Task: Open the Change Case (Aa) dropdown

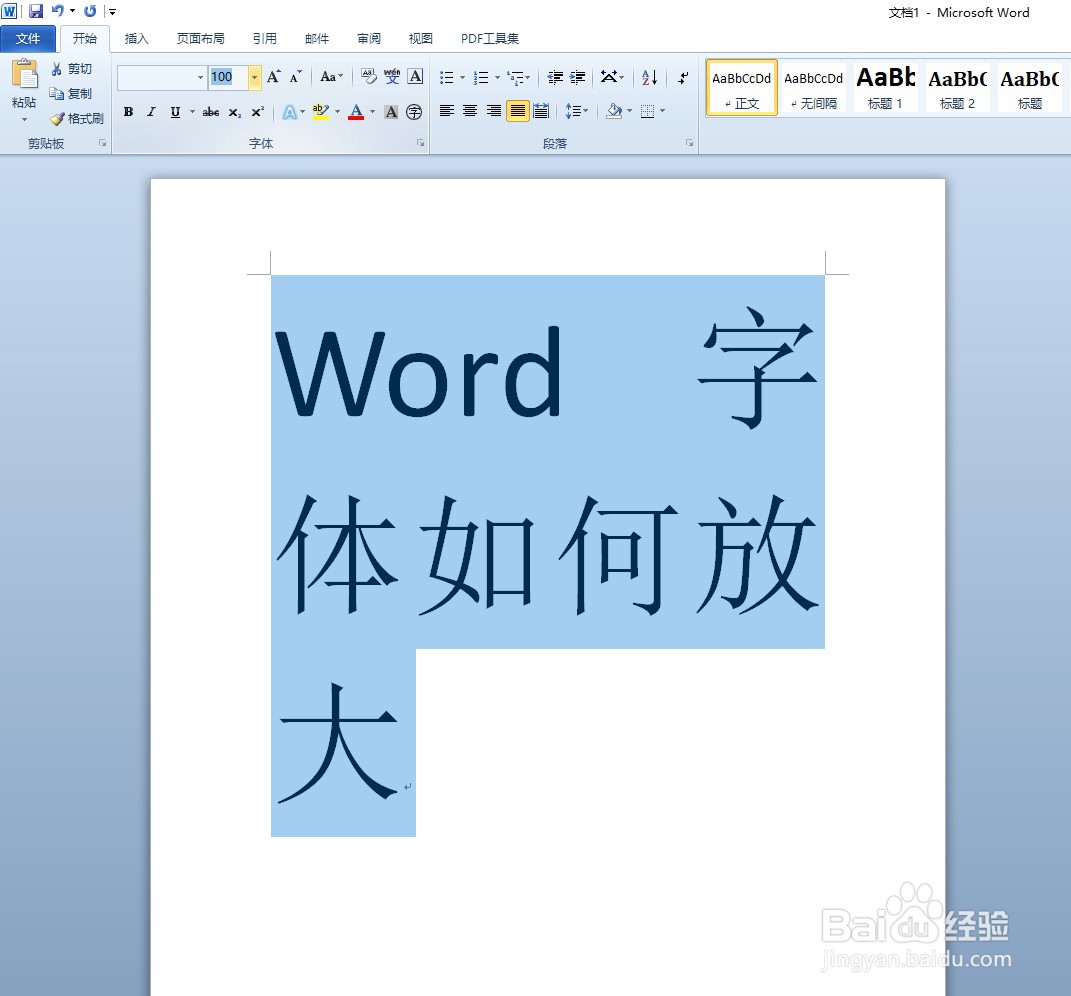Action: tap(331, 77)
